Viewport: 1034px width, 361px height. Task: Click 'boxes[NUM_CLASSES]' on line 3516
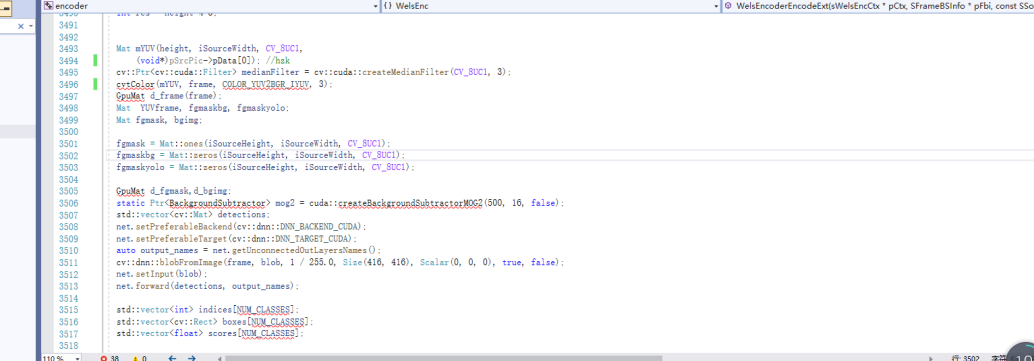pos(266,322)
